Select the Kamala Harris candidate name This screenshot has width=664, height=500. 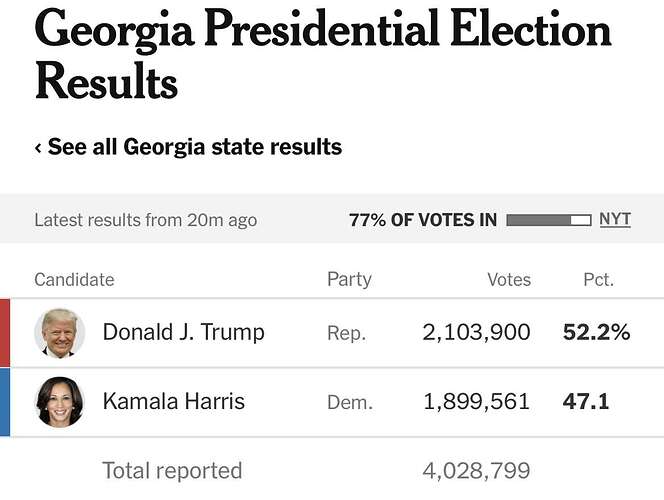(x=174, y=401)
